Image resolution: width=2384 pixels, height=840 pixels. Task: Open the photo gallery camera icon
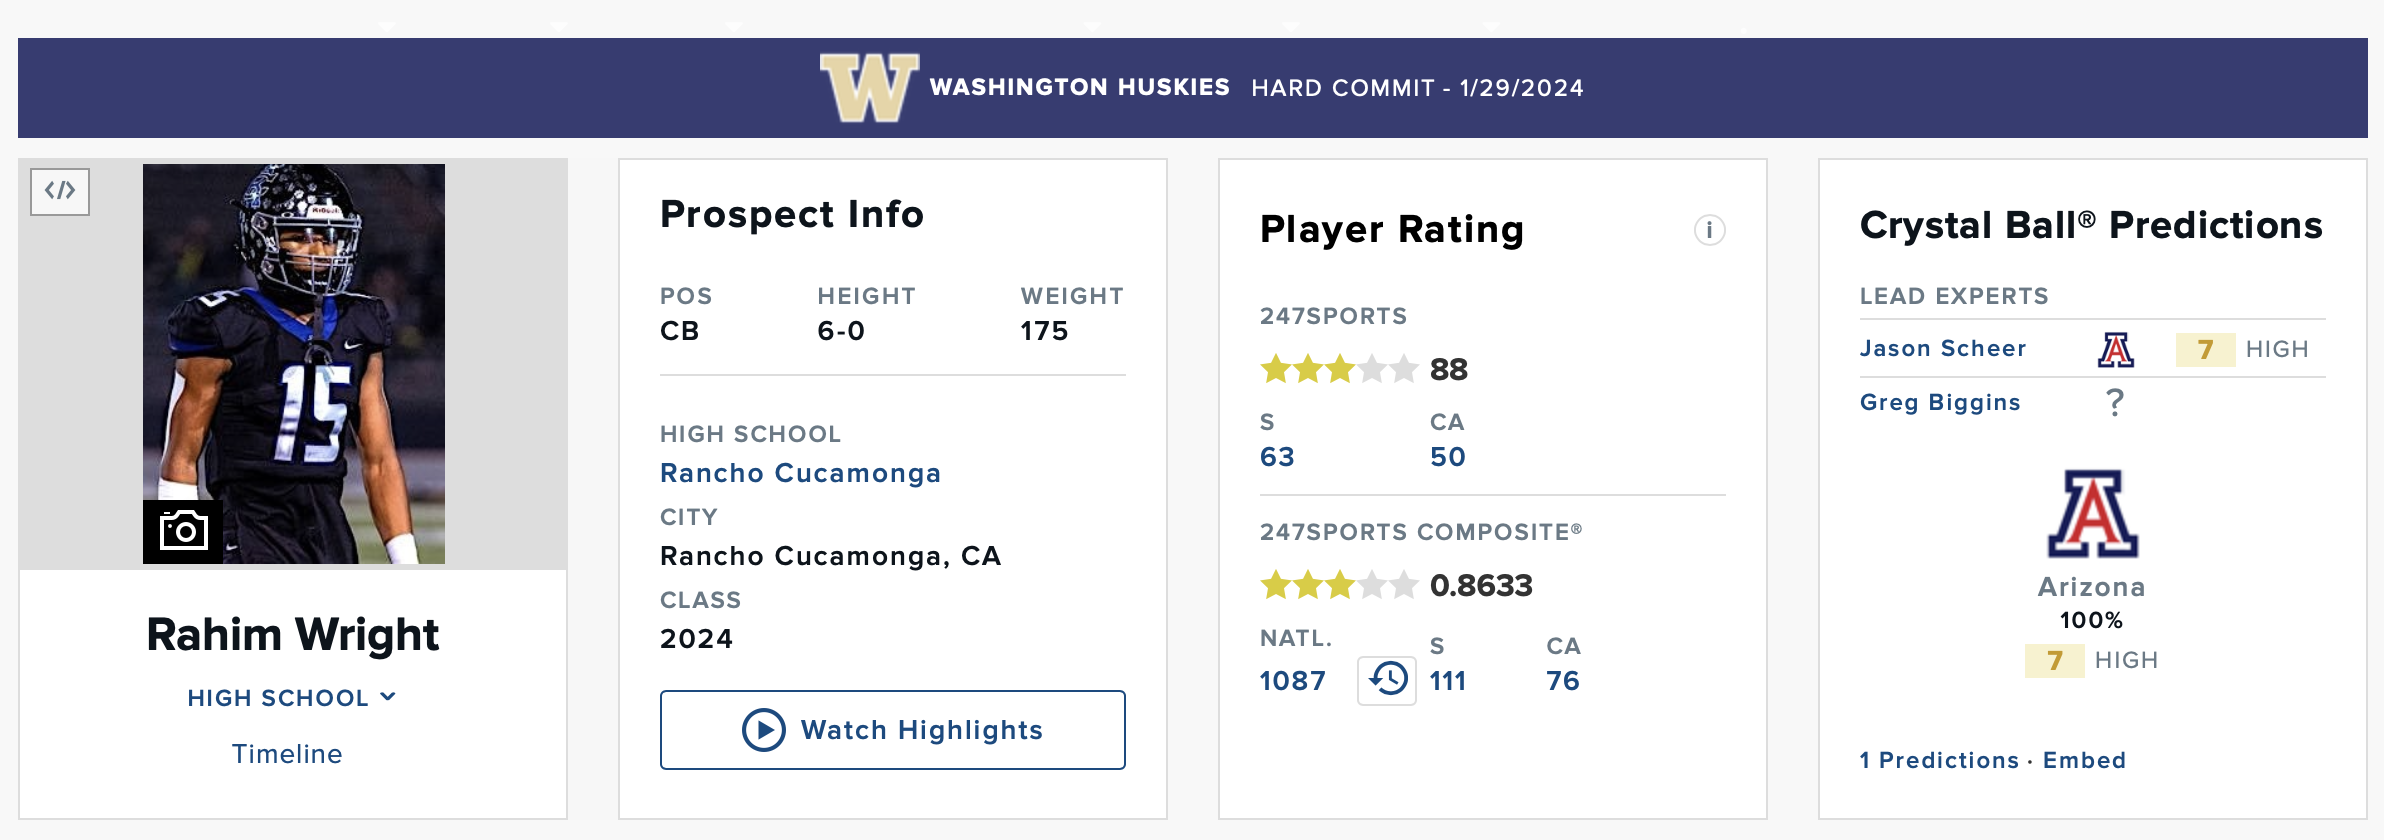(183, 531)
